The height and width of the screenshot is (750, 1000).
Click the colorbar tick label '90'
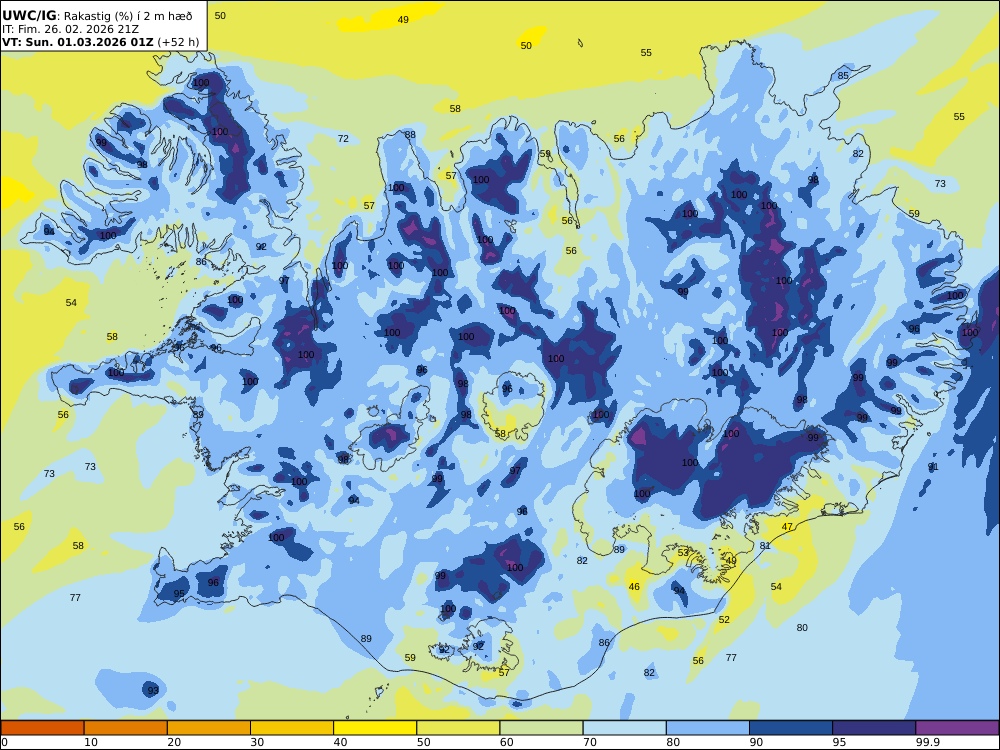[x=756, y=742]
